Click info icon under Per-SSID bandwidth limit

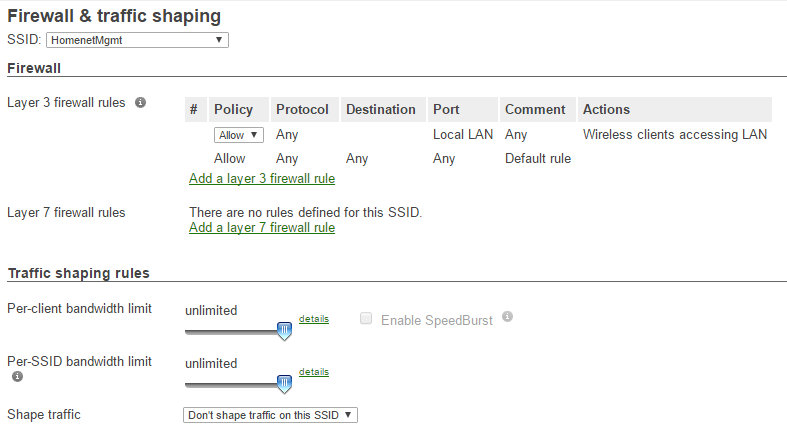click(16, 377)
